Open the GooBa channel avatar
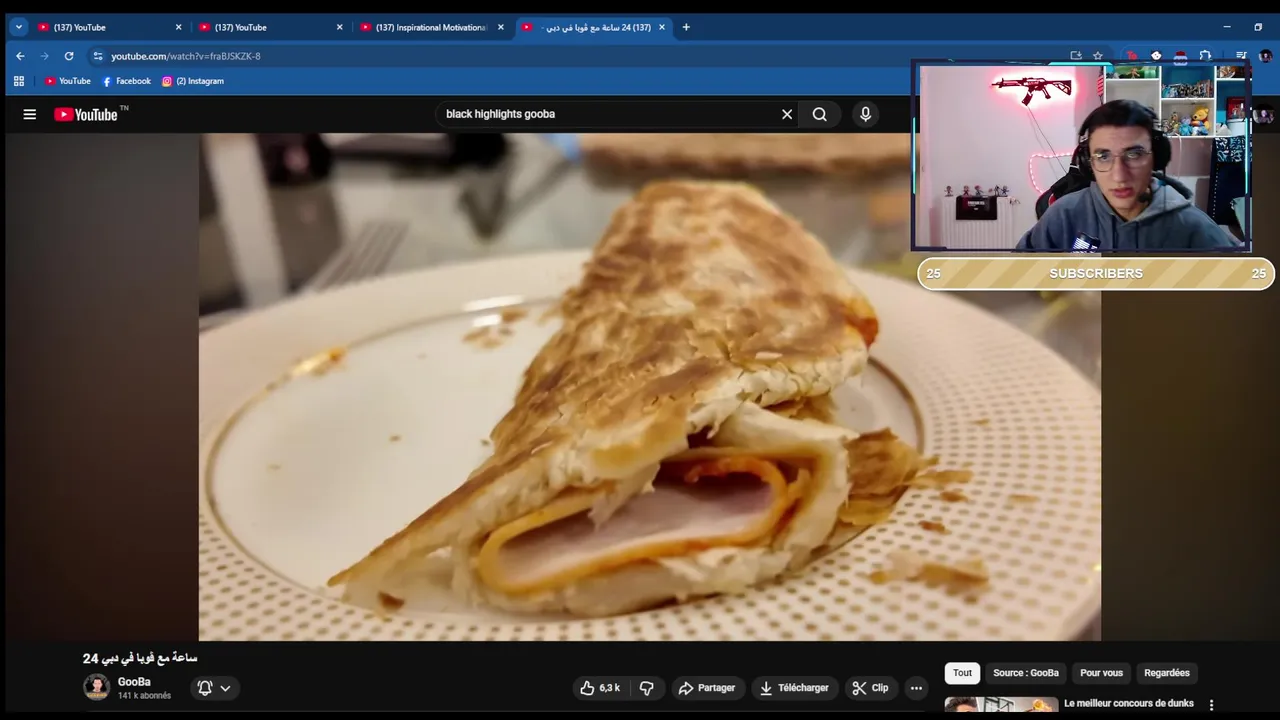Screen dimensions: 1280x720 tap(97, 687)
